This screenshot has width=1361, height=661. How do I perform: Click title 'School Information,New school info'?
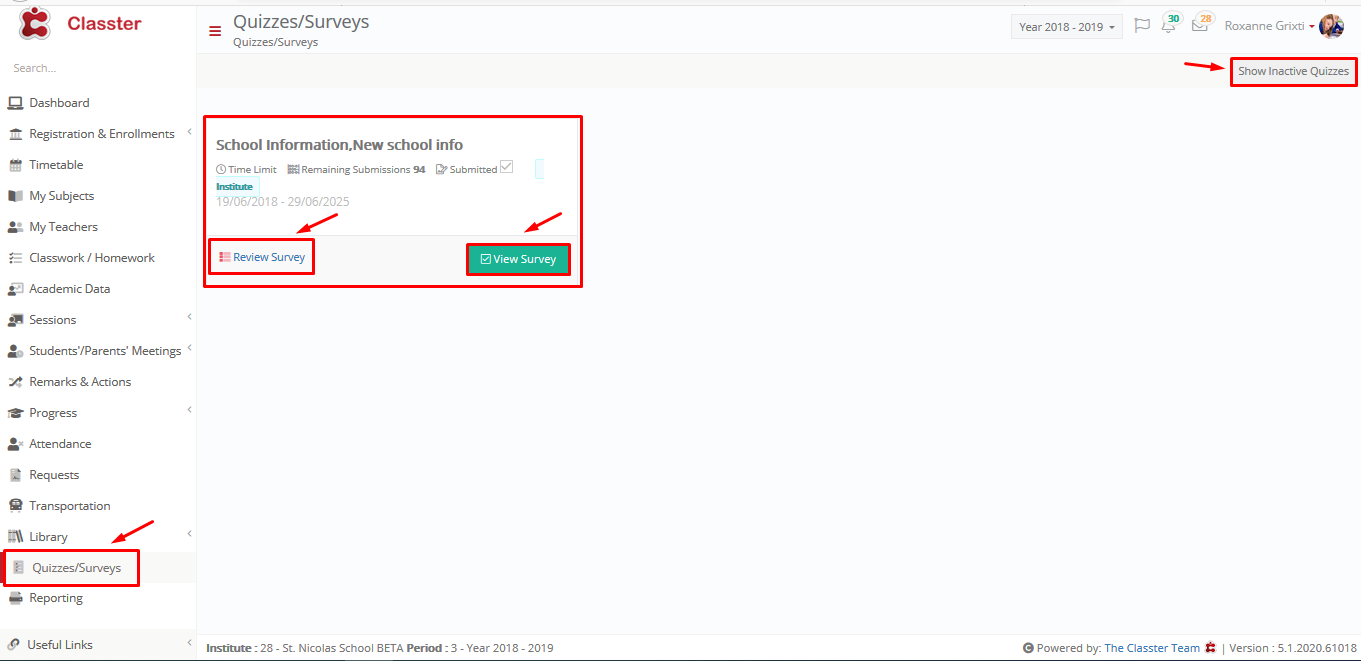point(340,145)
